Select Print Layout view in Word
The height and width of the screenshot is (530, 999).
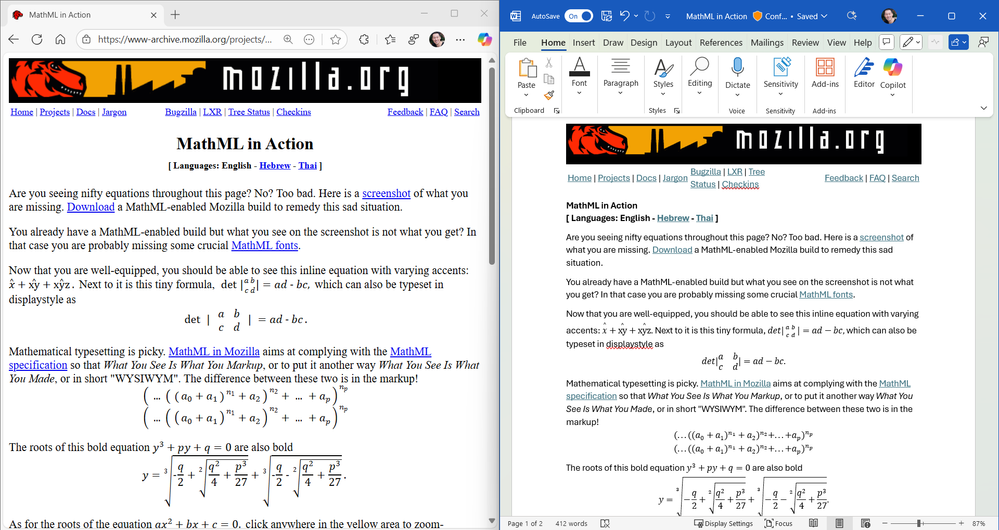pyautogui.click(x=839, y=523)
